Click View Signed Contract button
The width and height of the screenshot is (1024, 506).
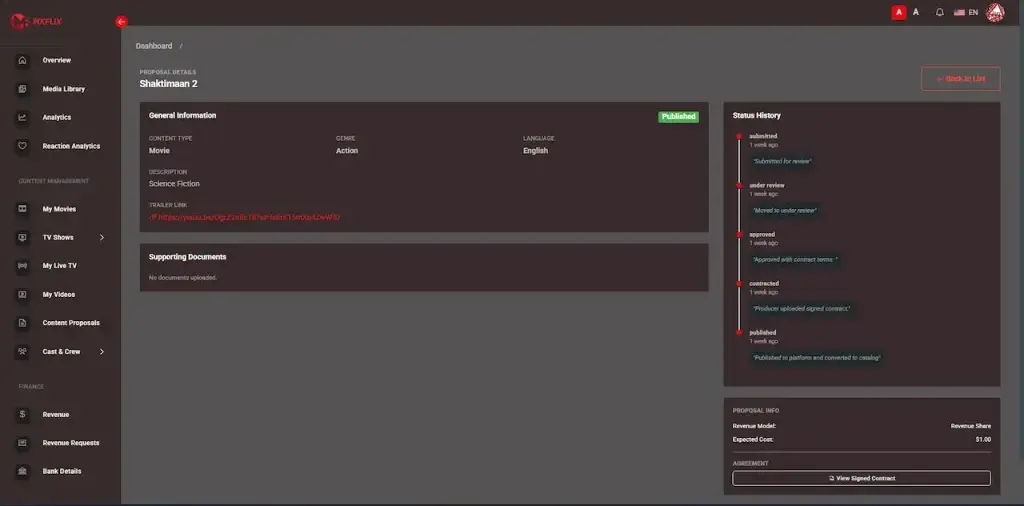861,478
